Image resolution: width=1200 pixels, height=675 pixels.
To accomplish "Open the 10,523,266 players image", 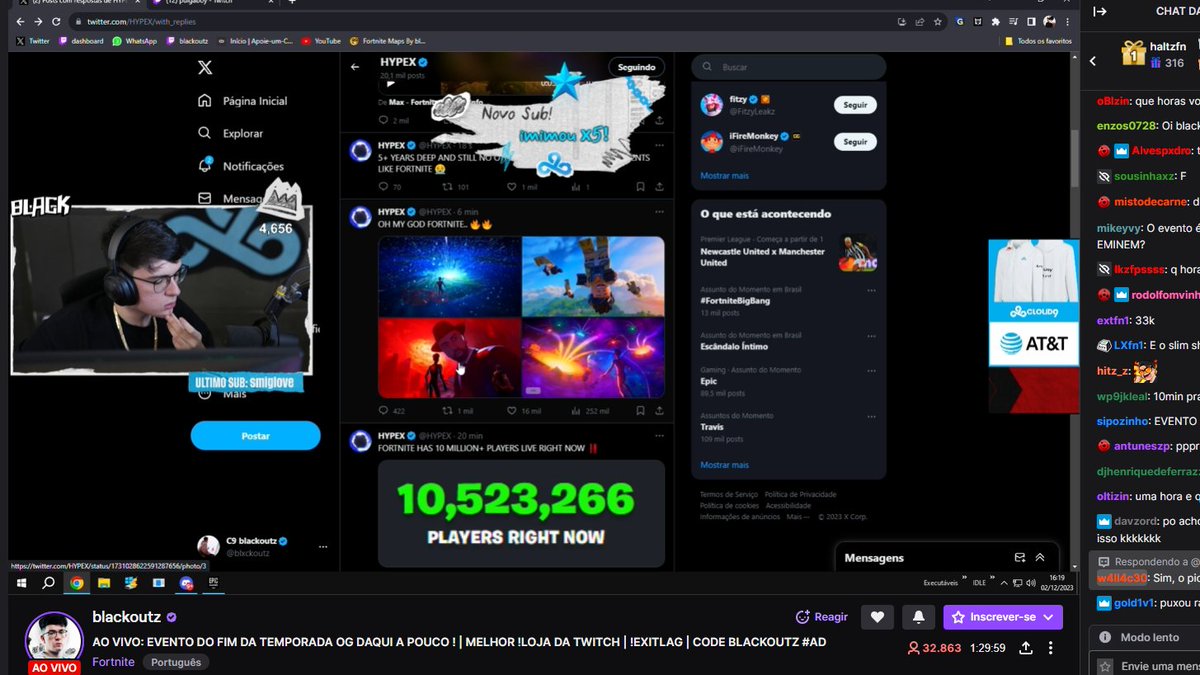I will coord(521,513).
